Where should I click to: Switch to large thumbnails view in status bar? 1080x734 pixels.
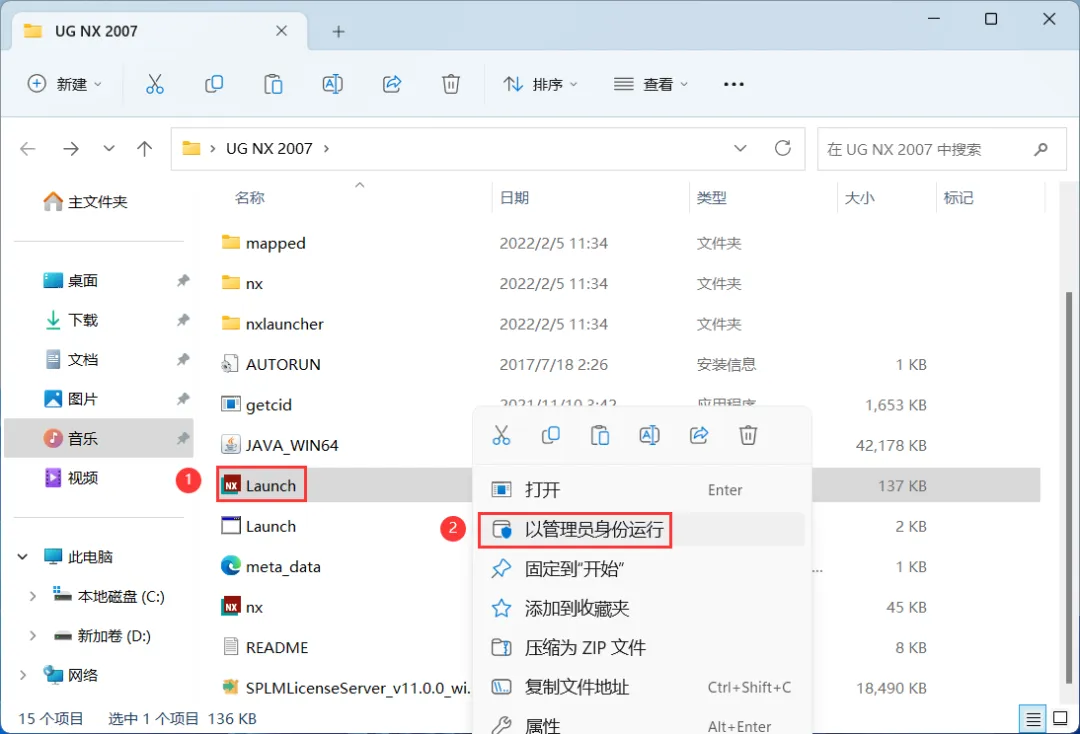(1061, 720)
